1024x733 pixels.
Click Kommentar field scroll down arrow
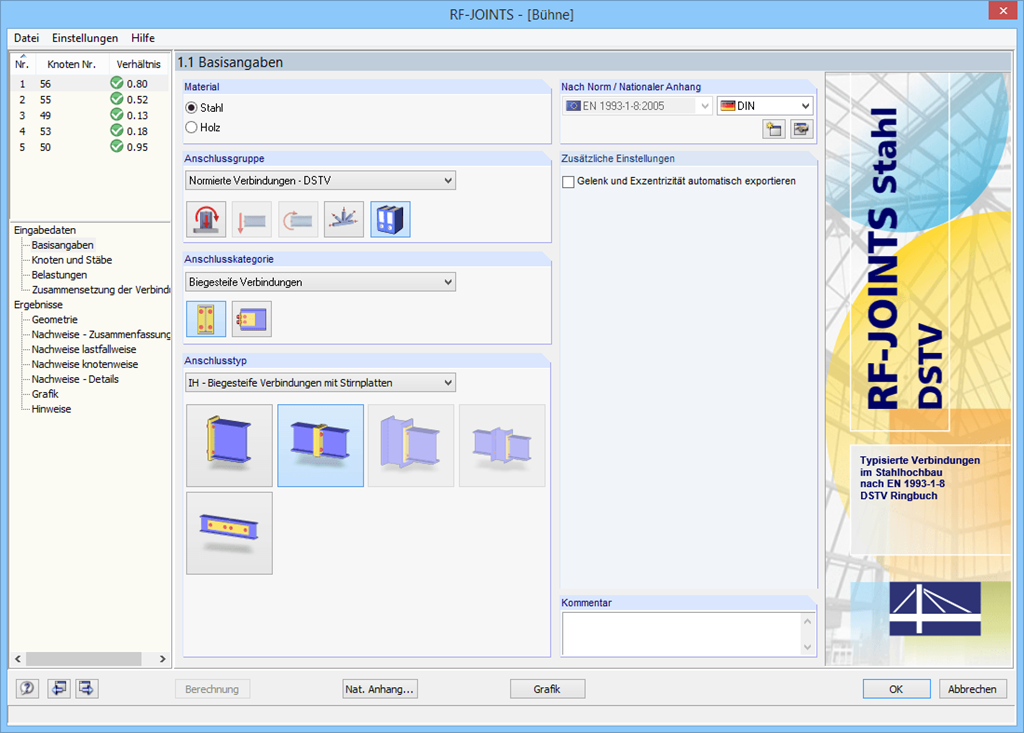(808, 647)
